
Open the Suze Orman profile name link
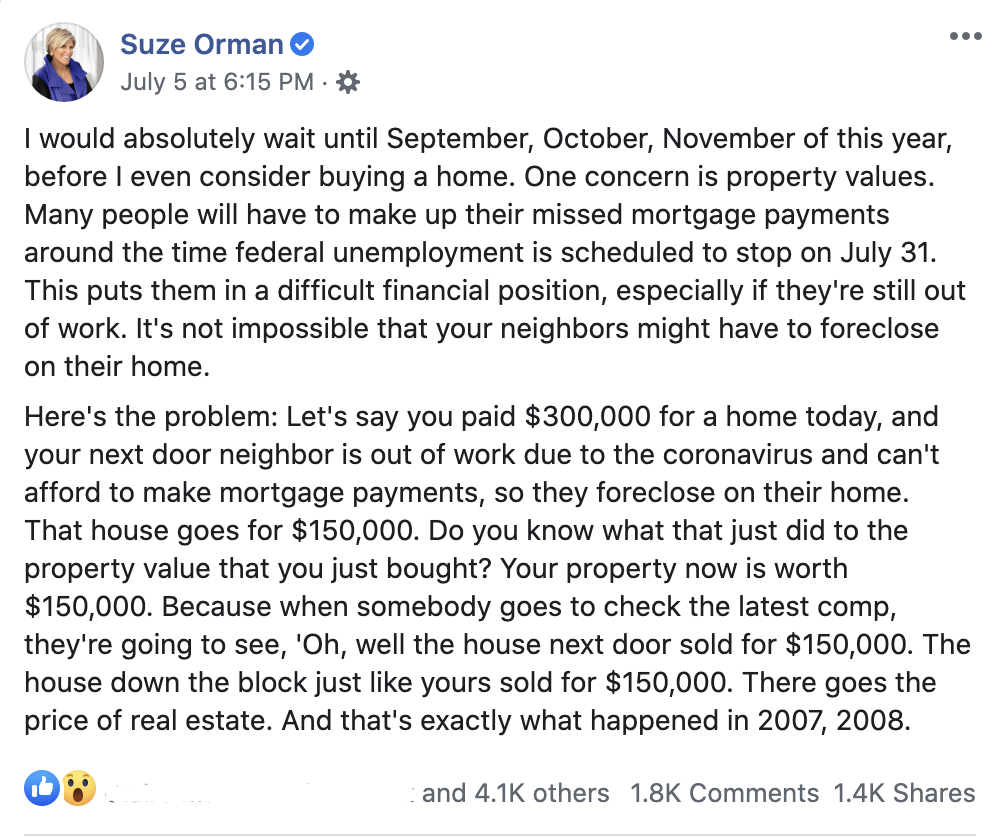(202, 44)
